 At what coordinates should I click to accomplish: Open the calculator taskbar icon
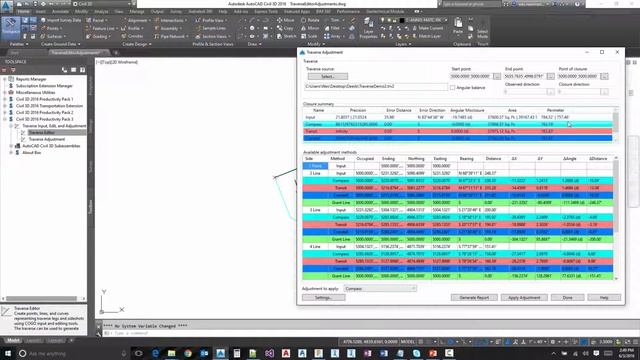click(x=237, y=353)
